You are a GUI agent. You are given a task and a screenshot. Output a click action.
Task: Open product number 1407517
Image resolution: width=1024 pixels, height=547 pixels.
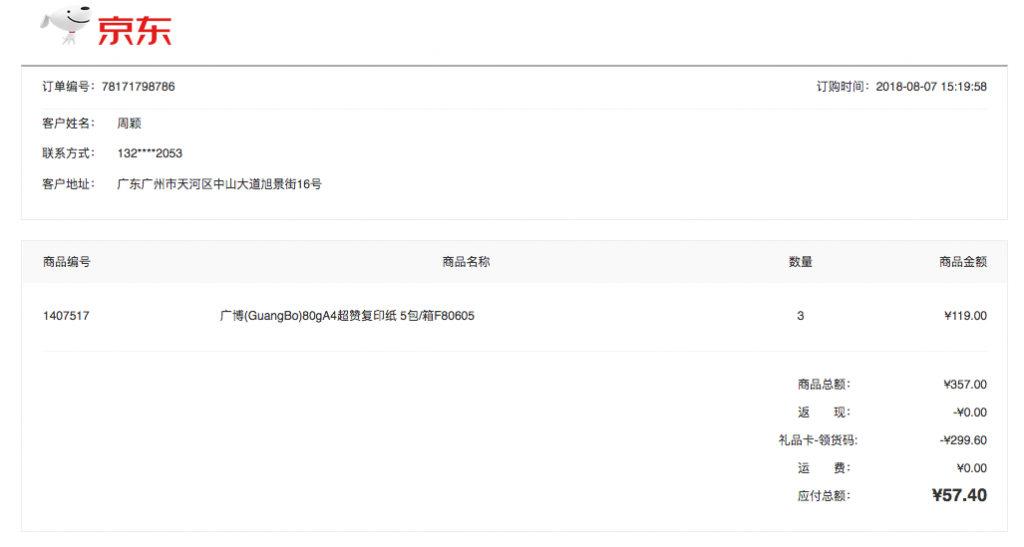(x=66, y=316)
